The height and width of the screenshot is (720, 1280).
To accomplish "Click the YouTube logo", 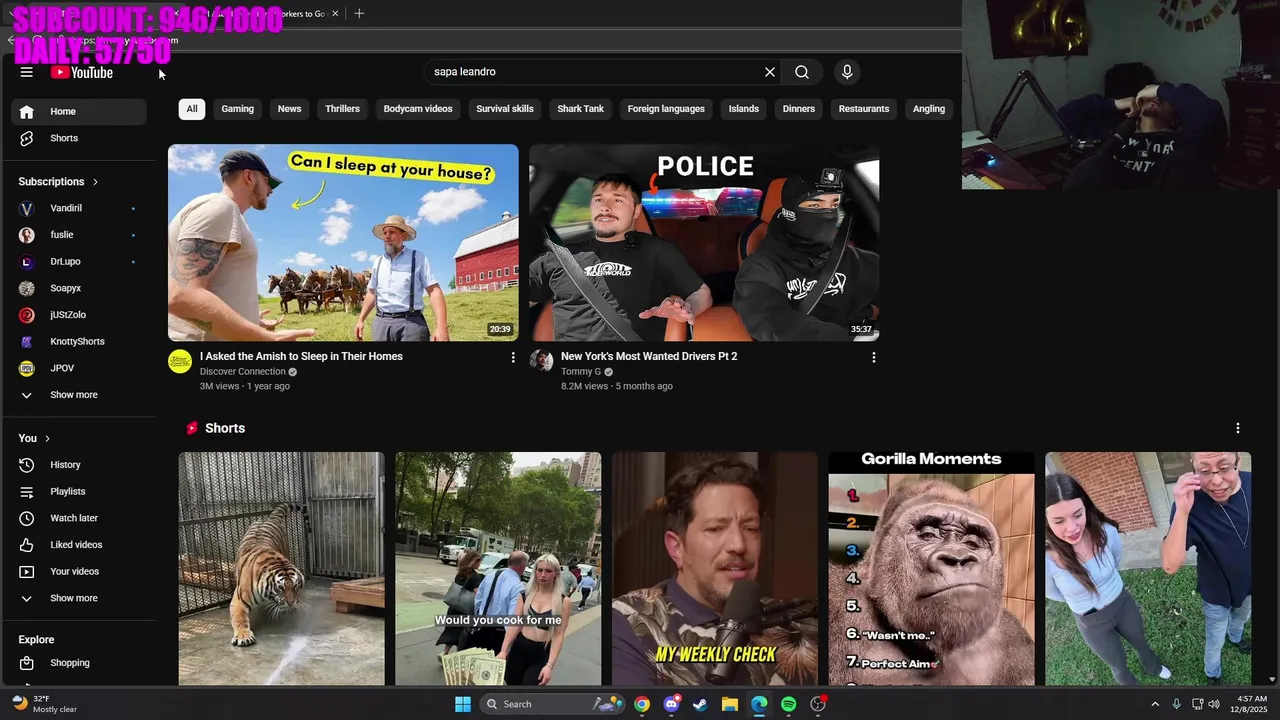I will pyautogui.click(x=82, y=72).
